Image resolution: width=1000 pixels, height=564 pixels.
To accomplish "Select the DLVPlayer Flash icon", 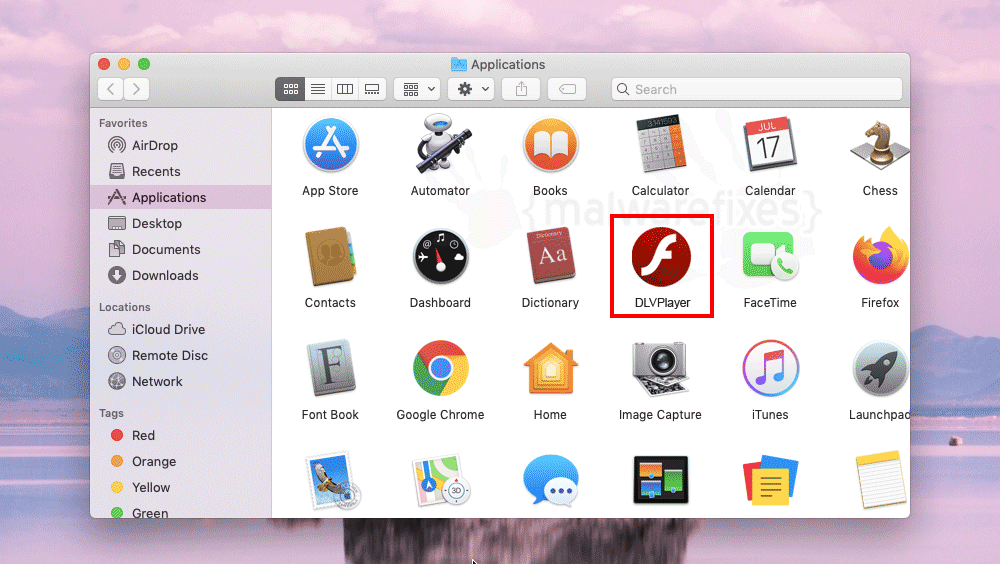I will click(661, 257).
